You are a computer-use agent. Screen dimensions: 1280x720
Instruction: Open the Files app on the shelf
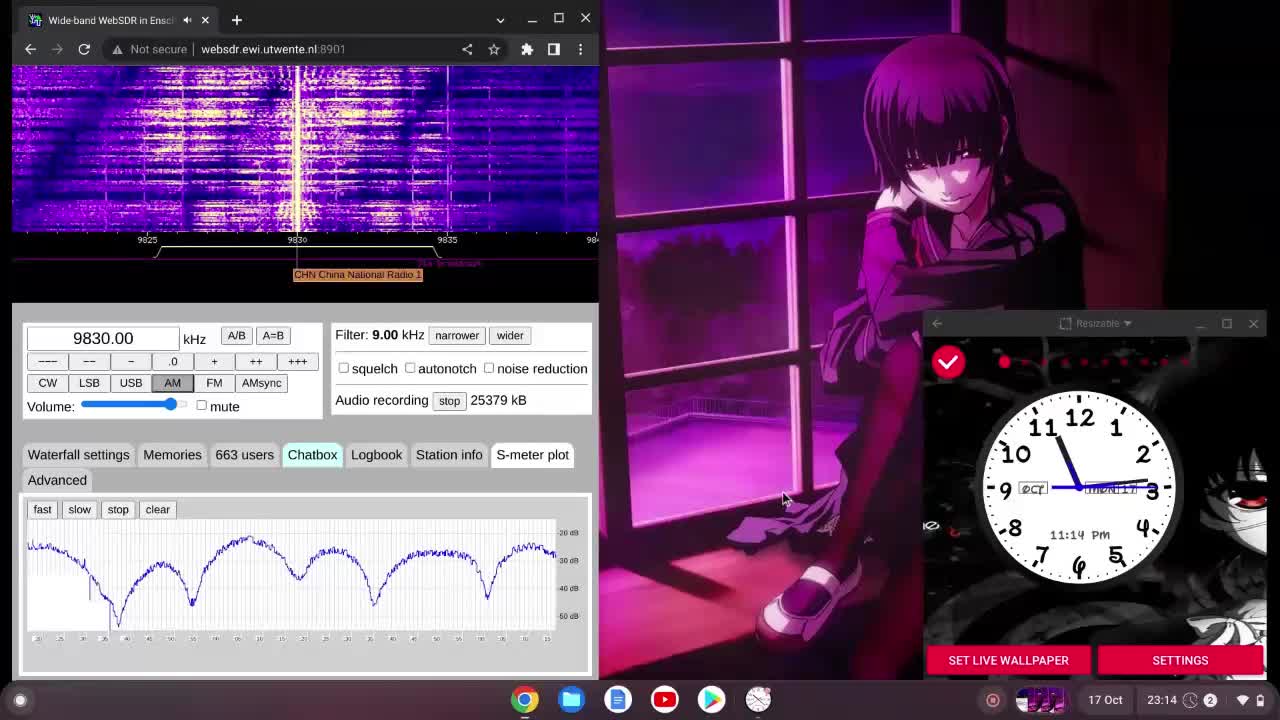click(x=572, y=700)
